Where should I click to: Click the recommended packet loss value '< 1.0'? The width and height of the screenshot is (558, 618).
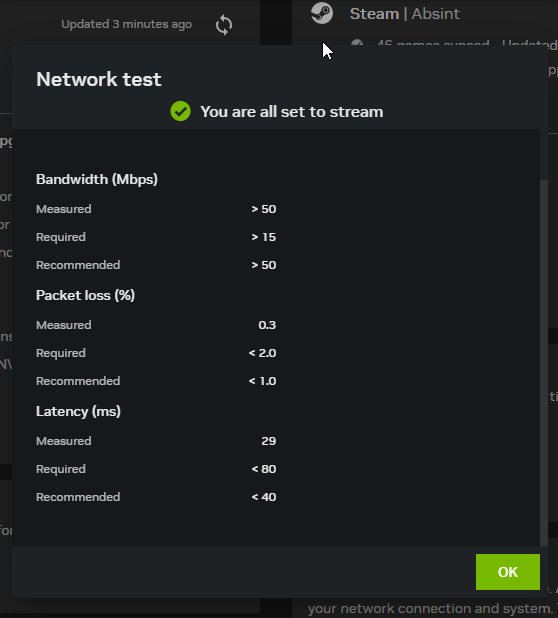[262, 381]
